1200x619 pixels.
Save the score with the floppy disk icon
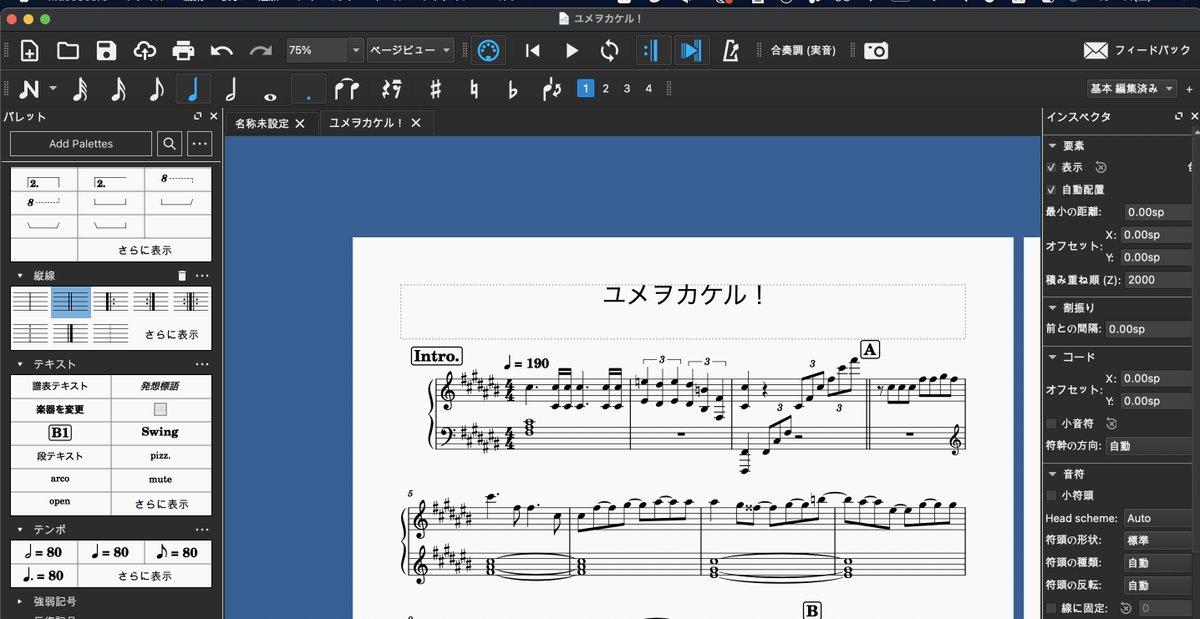coord(106,51)
